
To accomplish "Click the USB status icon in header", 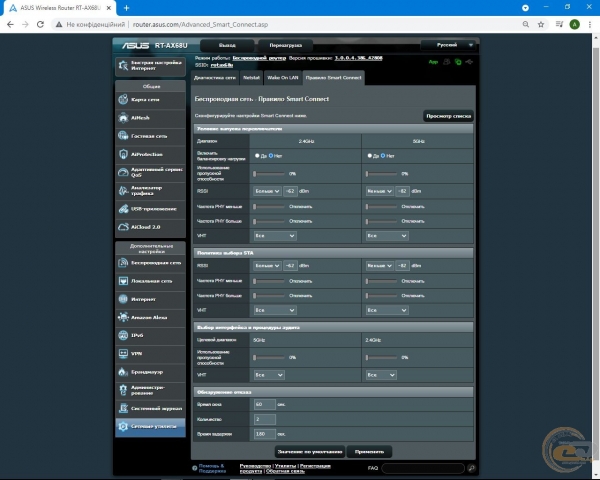I will [470, 62].
